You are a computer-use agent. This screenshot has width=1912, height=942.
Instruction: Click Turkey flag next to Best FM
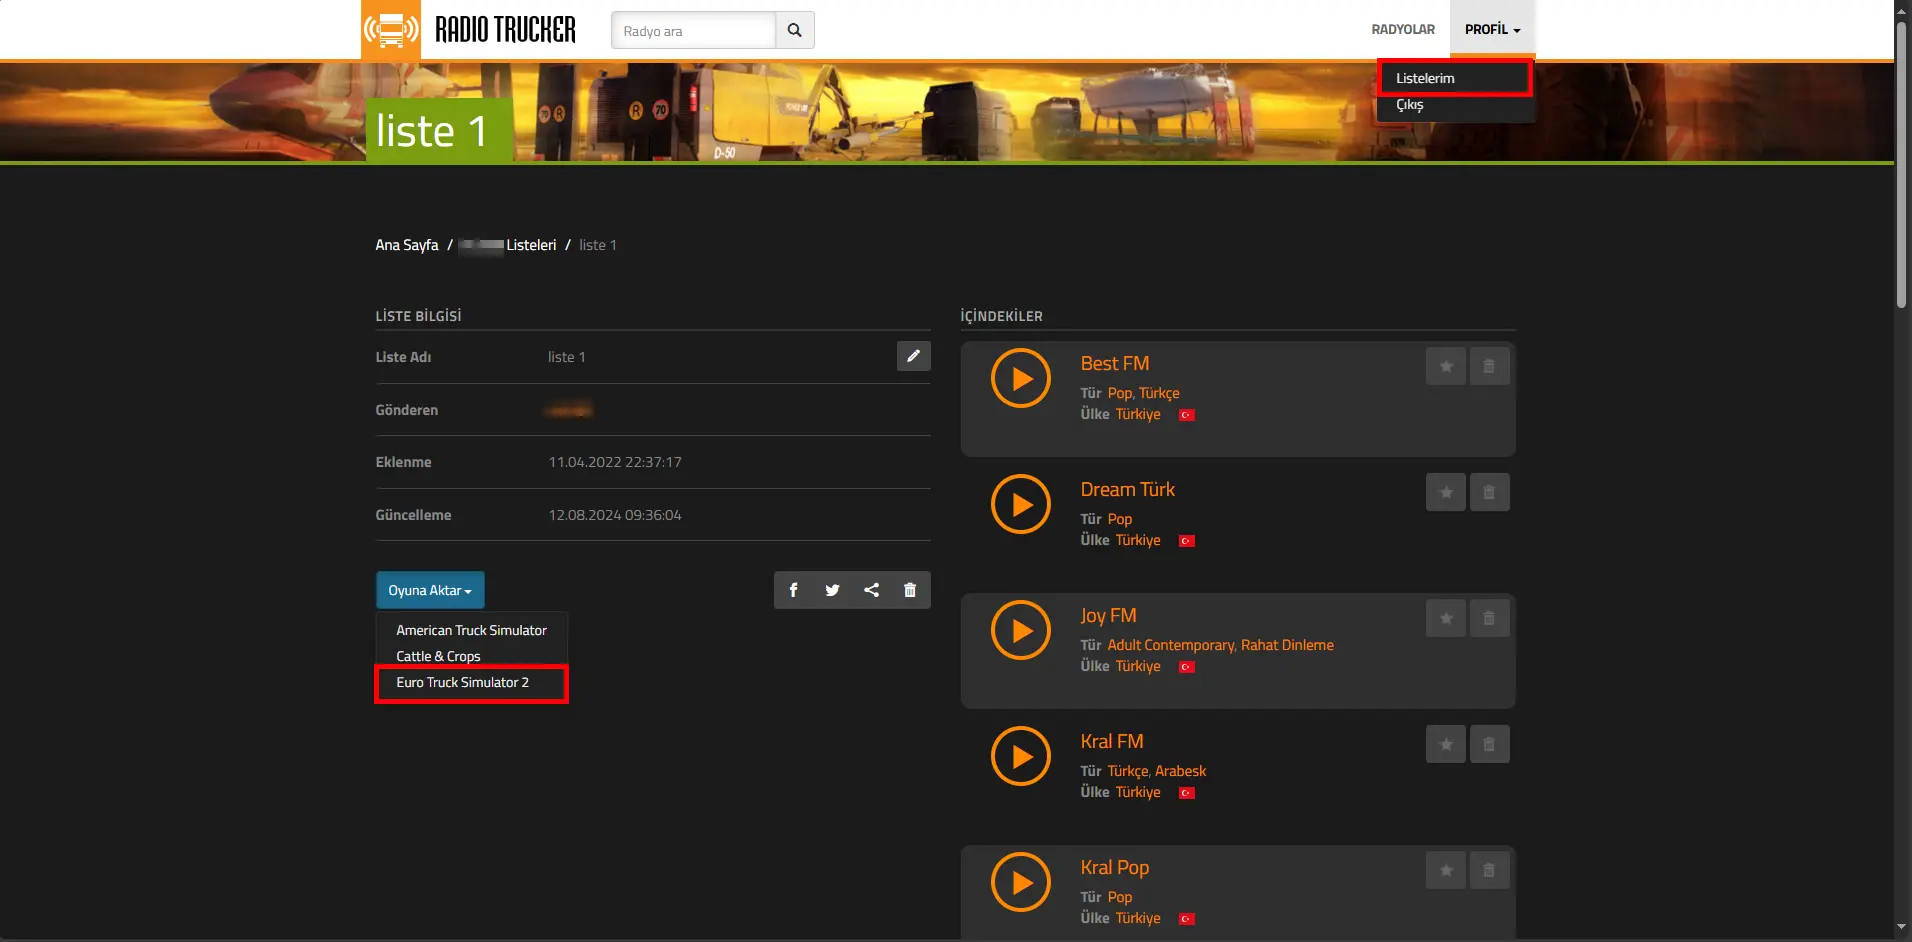1187,415
